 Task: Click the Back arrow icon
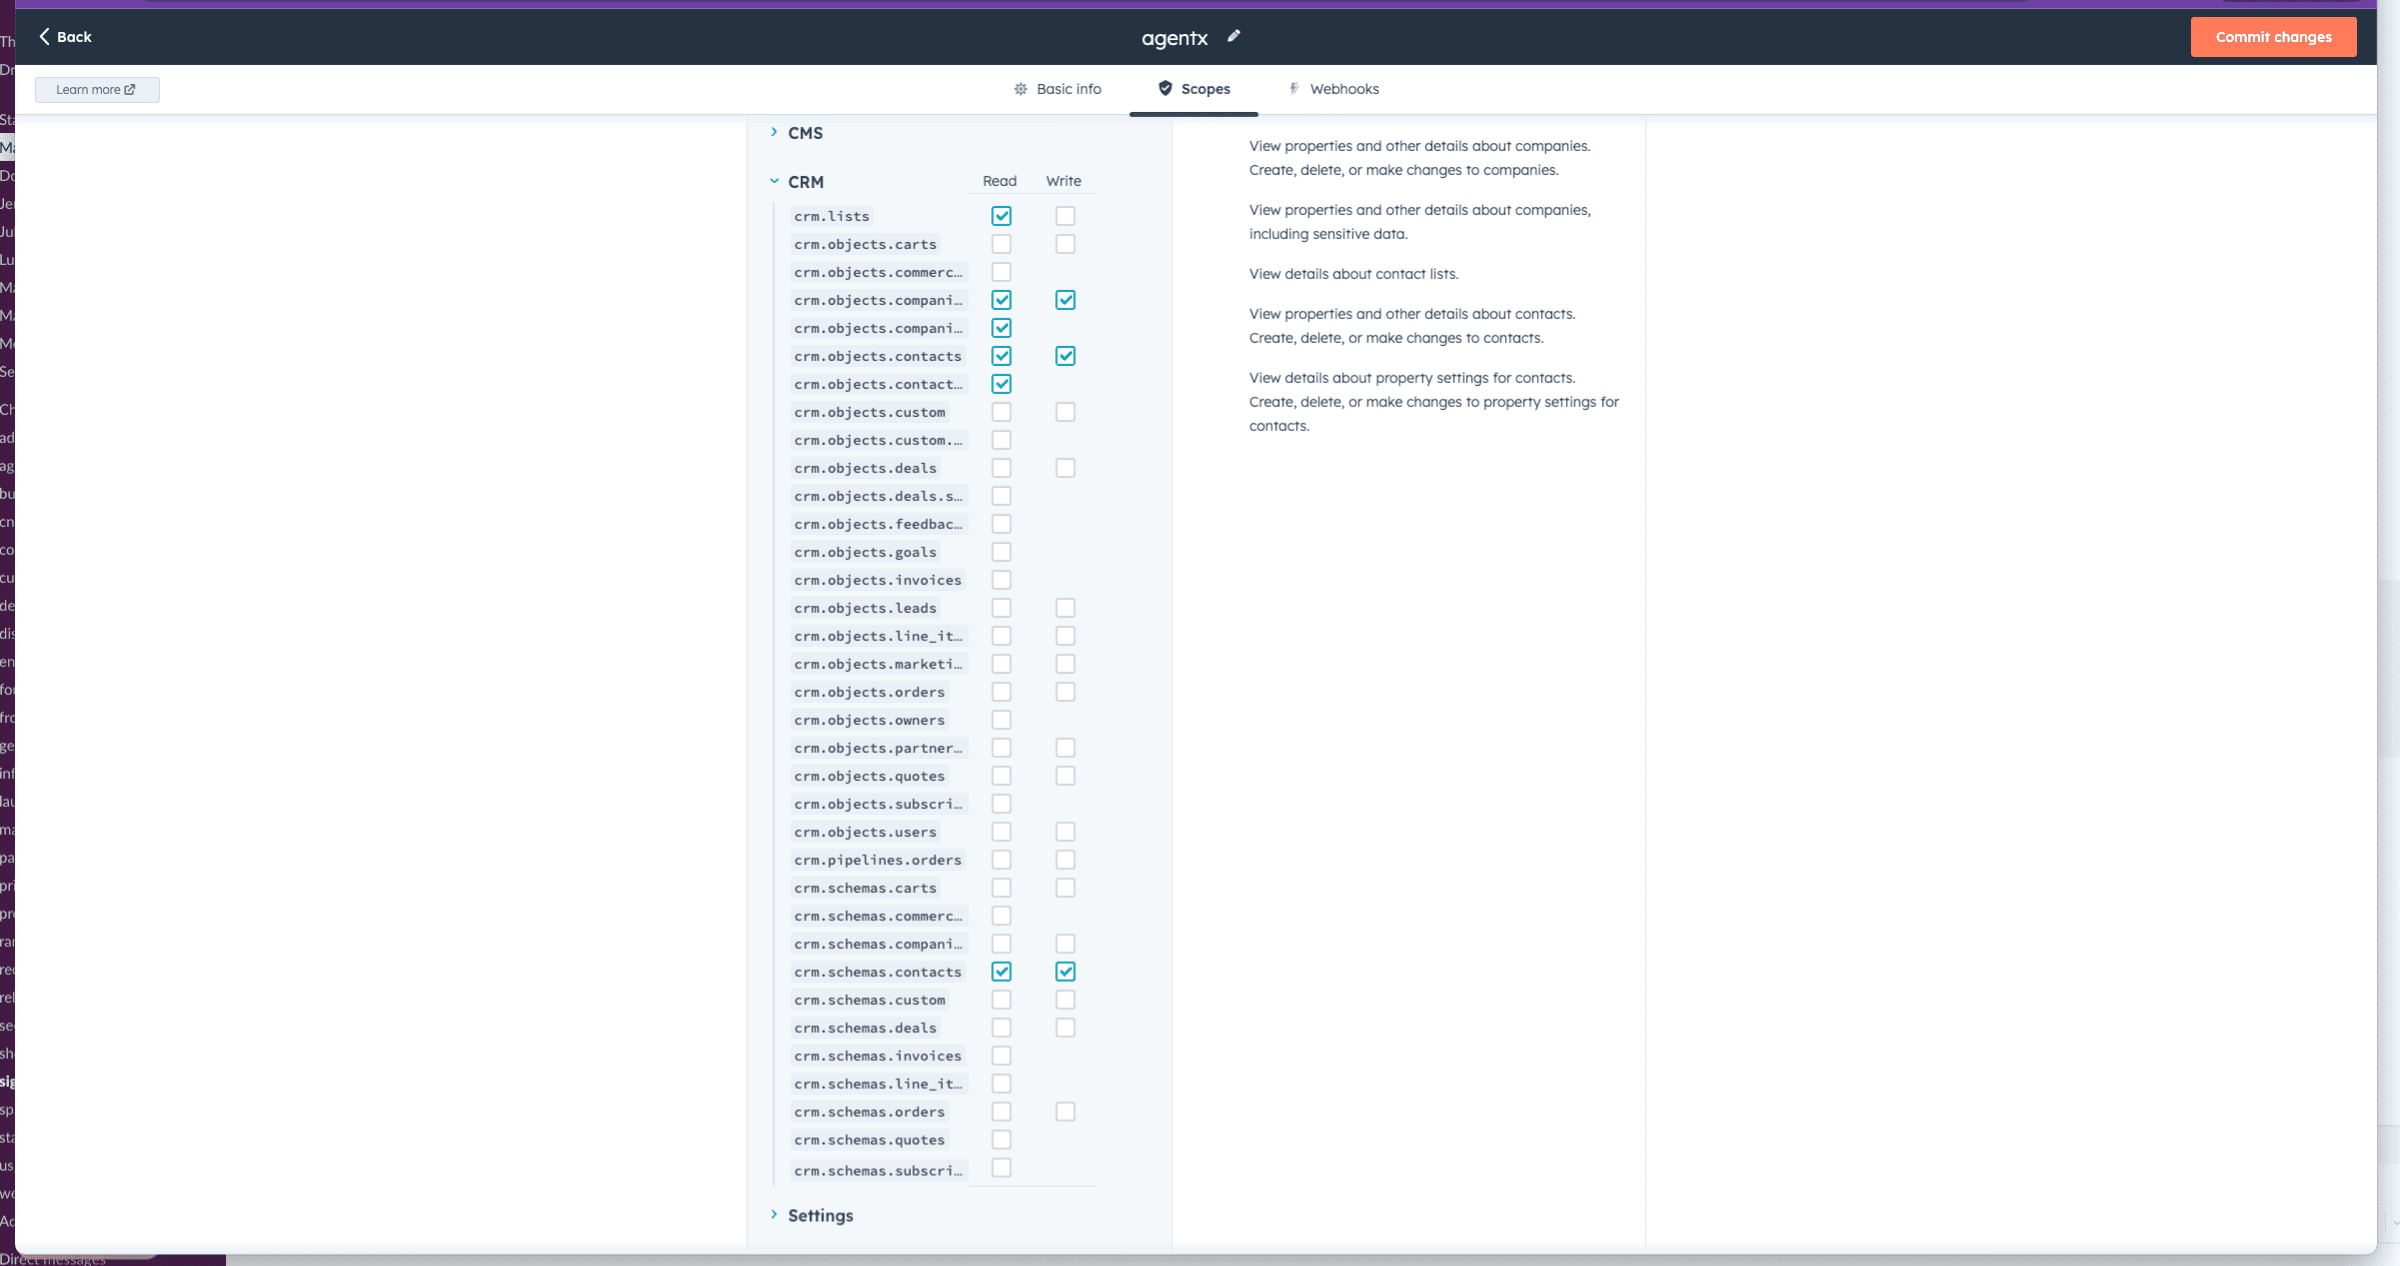(x=44, y=36)
